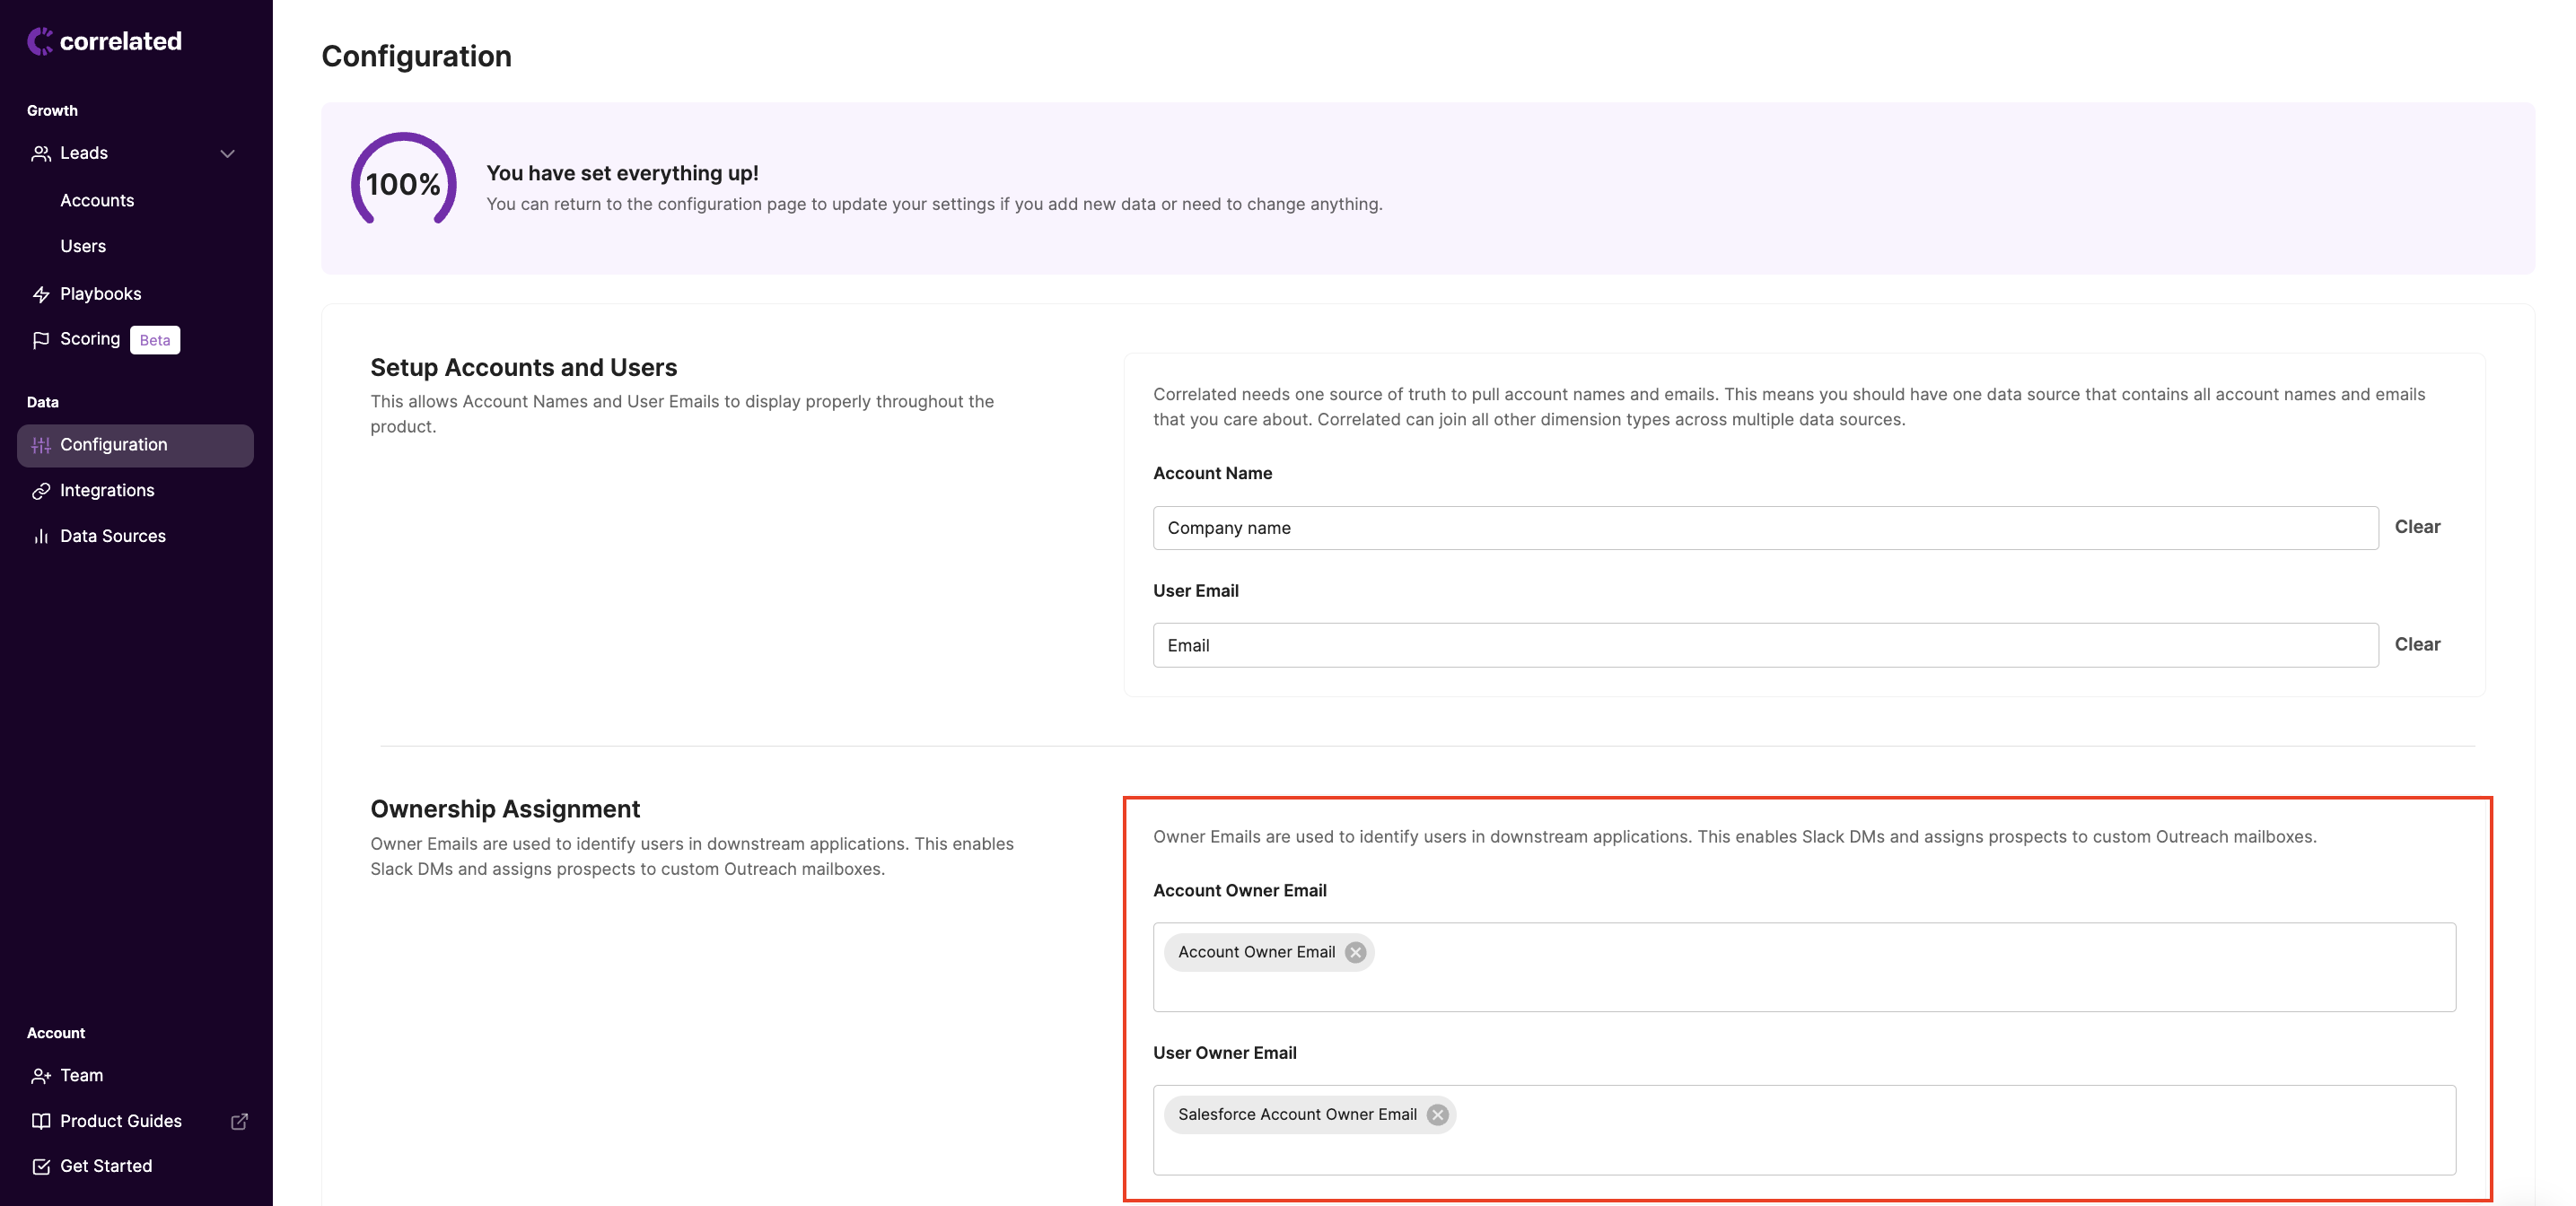
Task: Remove the Account Owner Email tag
Action: (1355, 952)
